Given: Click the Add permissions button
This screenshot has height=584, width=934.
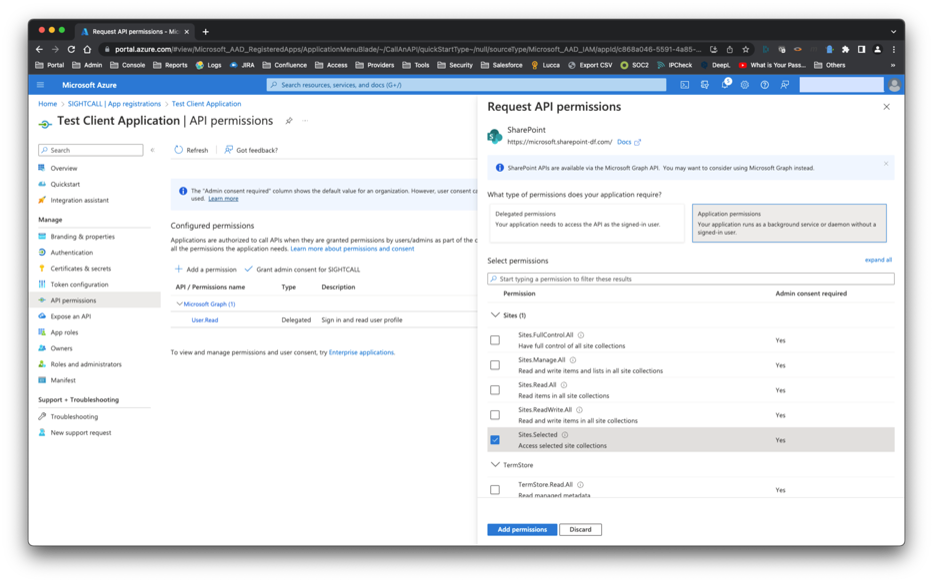Looking at the screenshot, I should (x=522, y=529).
